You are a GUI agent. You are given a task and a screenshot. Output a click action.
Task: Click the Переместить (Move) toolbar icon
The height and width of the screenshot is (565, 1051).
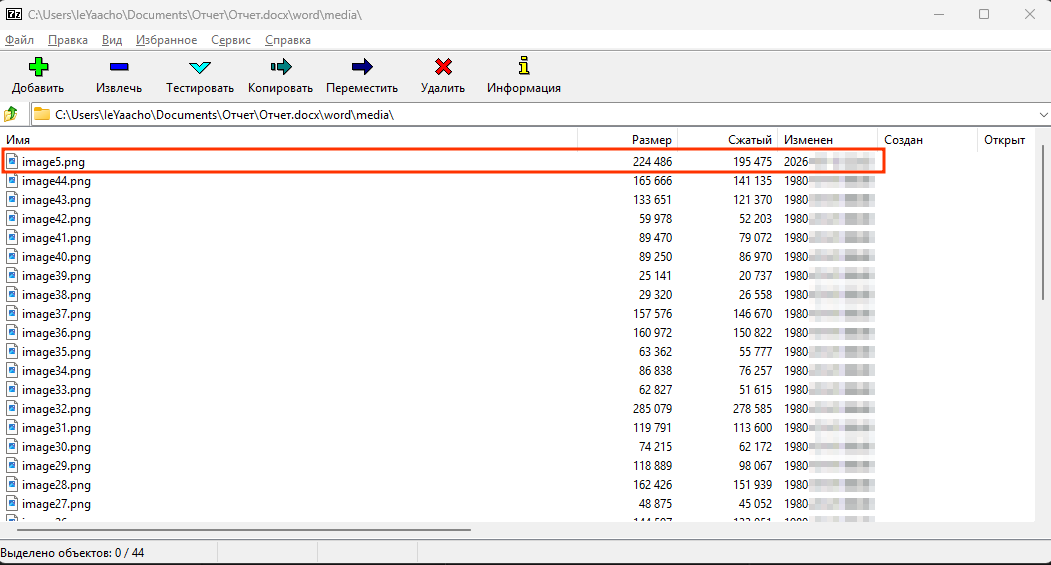[362, 66]
